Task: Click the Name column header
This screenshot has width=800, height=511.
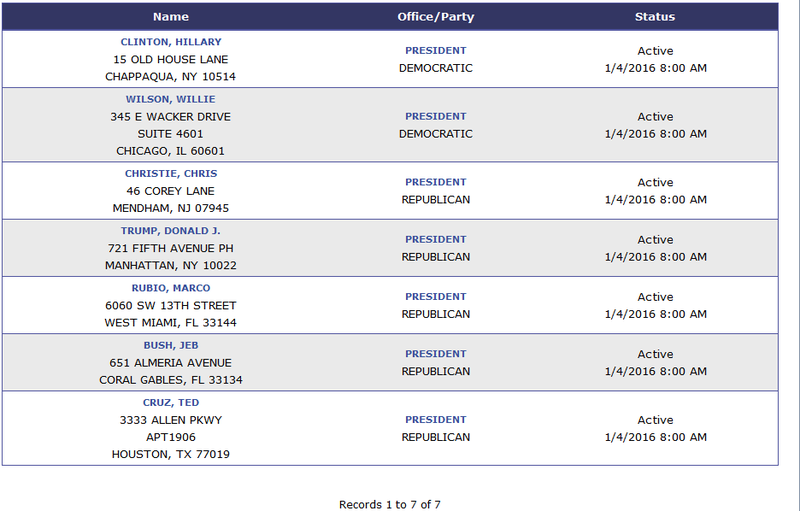Action: pos(171,17)
